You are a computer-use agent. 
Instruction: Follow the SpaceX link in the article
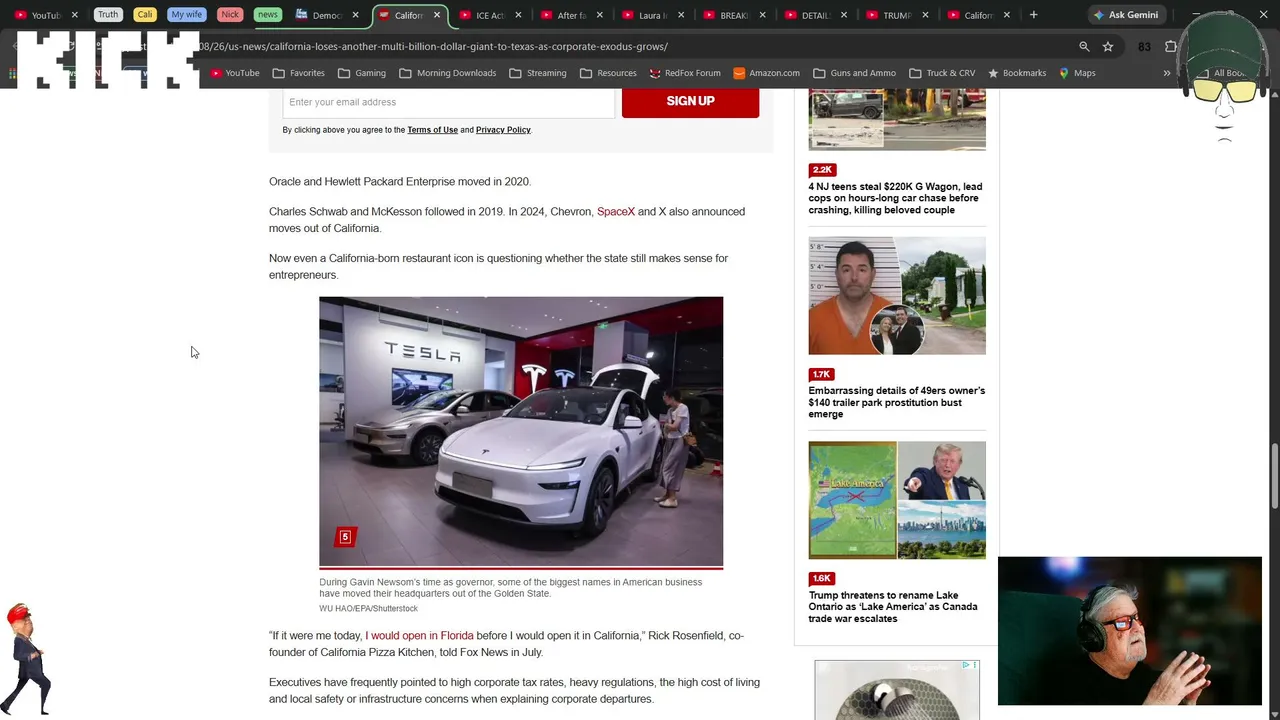[616, 212]
